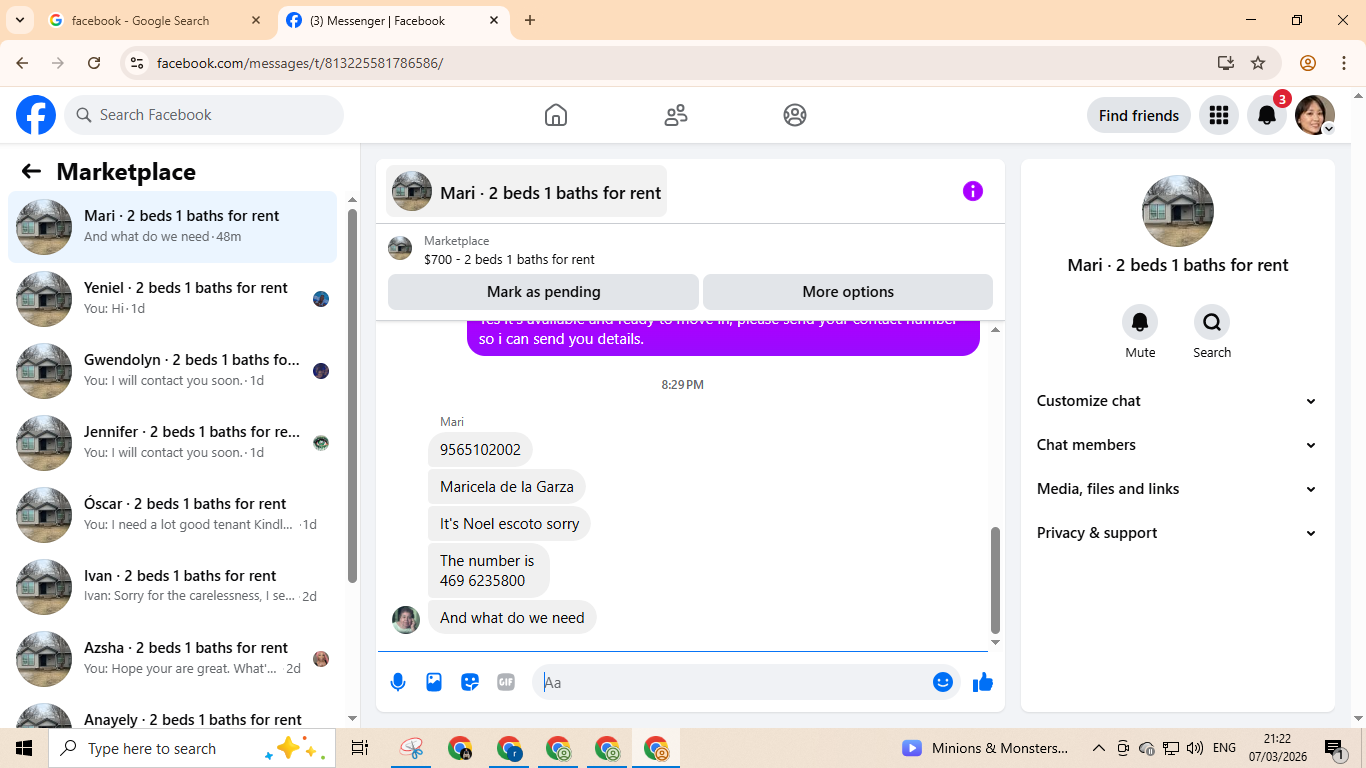Expand Customize chat section
Image resolution: width=1366 pixels, height=768 pixels.
click(1177, 401)
